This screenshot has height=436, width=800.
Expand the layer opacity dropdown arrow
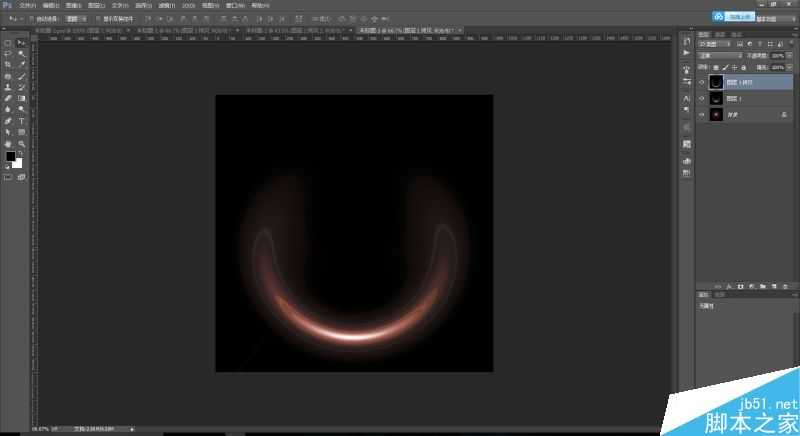tap(788, 56)
